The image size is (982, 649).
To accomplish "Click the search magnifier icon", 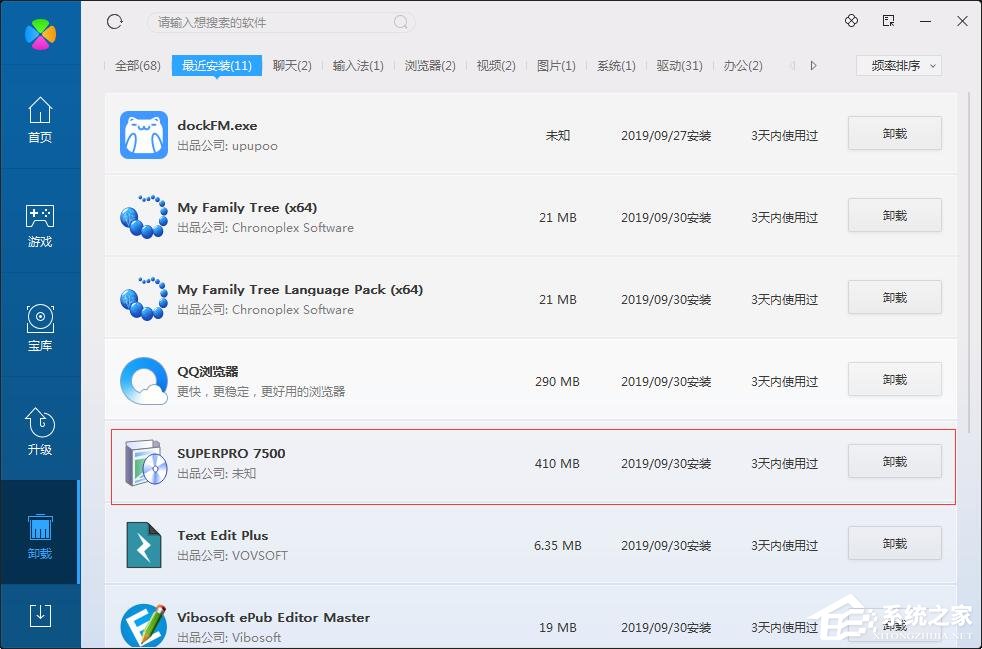I will pos(400,21).
